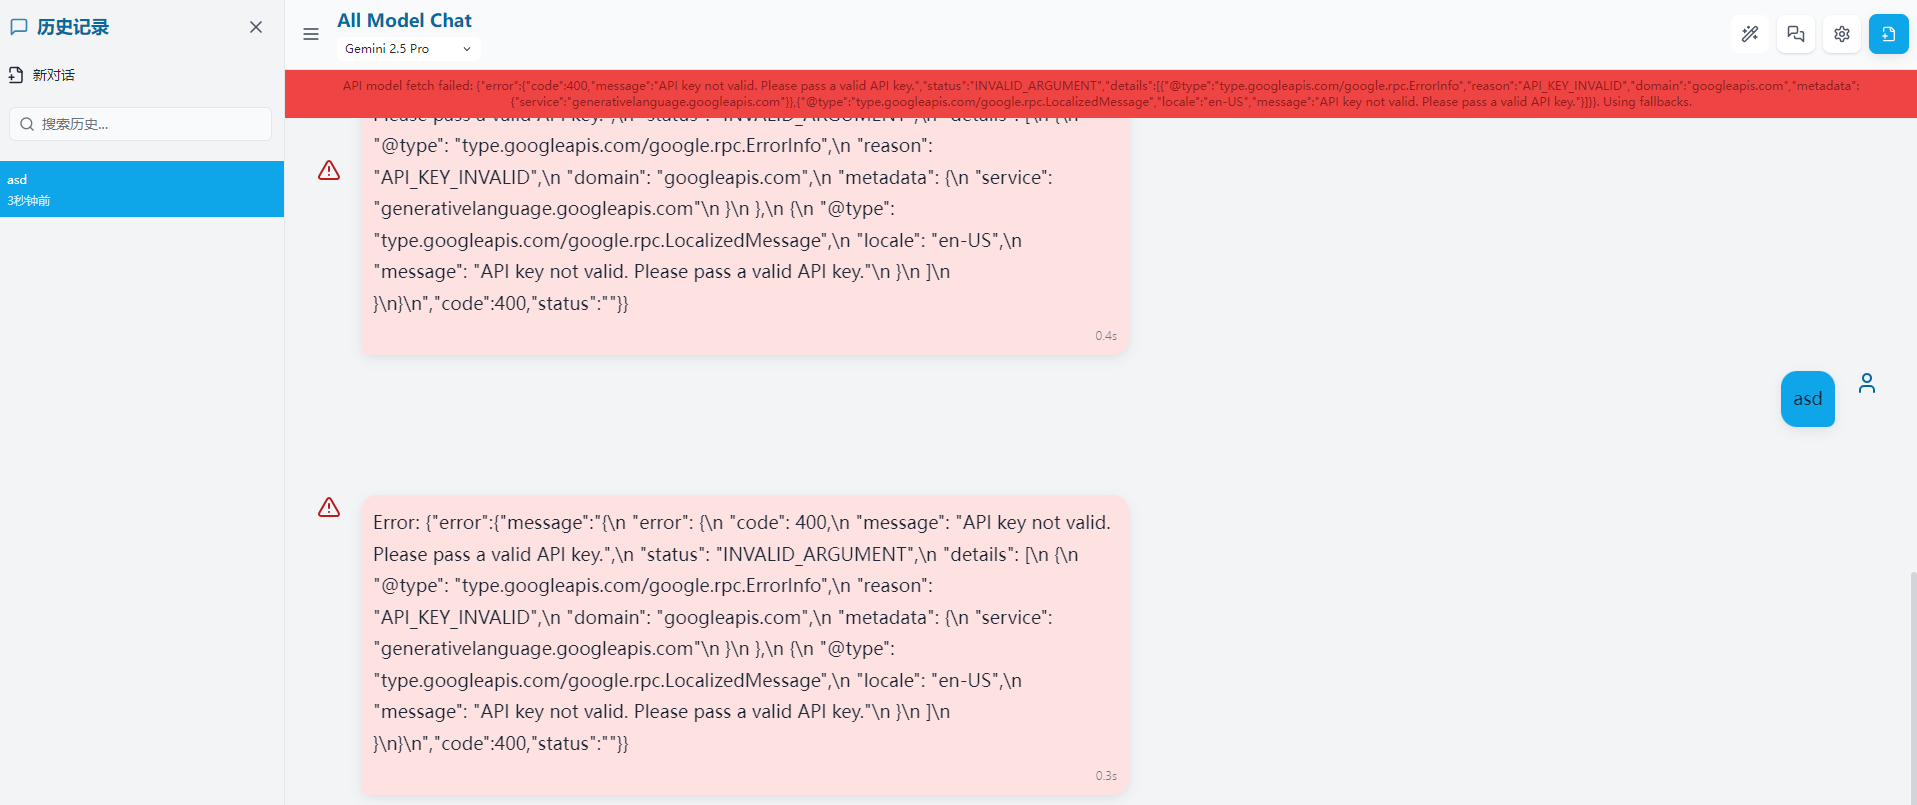Image resolution: width=1917 pixels, height=805 pixels.
Task: Click the blue new file icon button
Action: point(1888,34)
